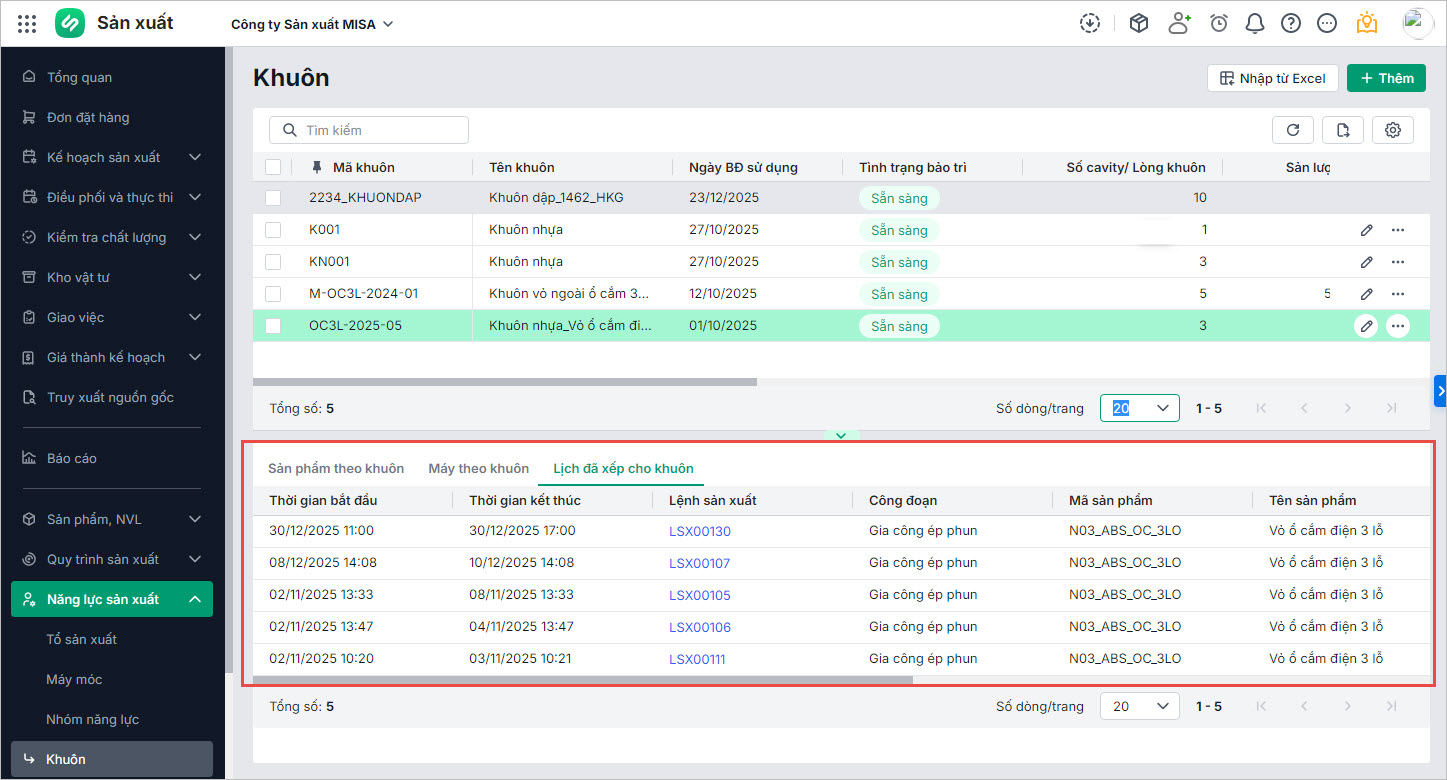This screenshot has height=780, width=1447.
Task: Click the Thêm button
Action: (1386, 78)
